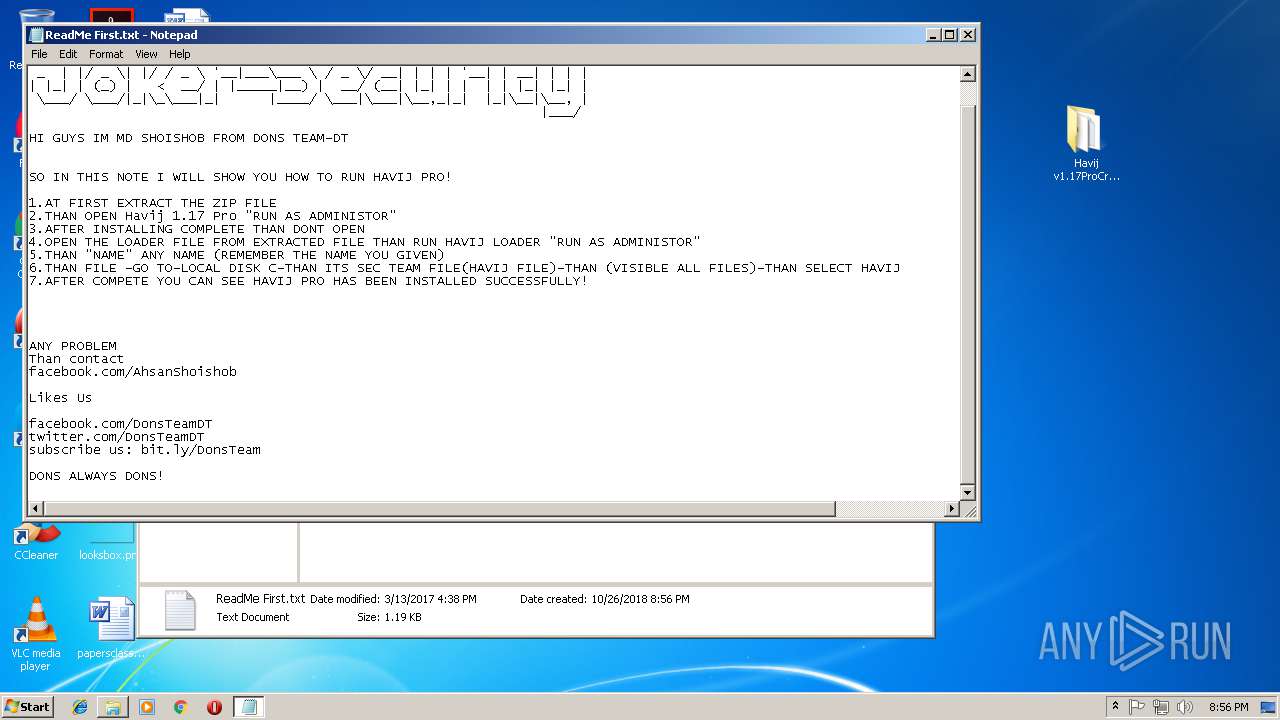Click the Start button
1280x720 pixels.
pos(27,706)
